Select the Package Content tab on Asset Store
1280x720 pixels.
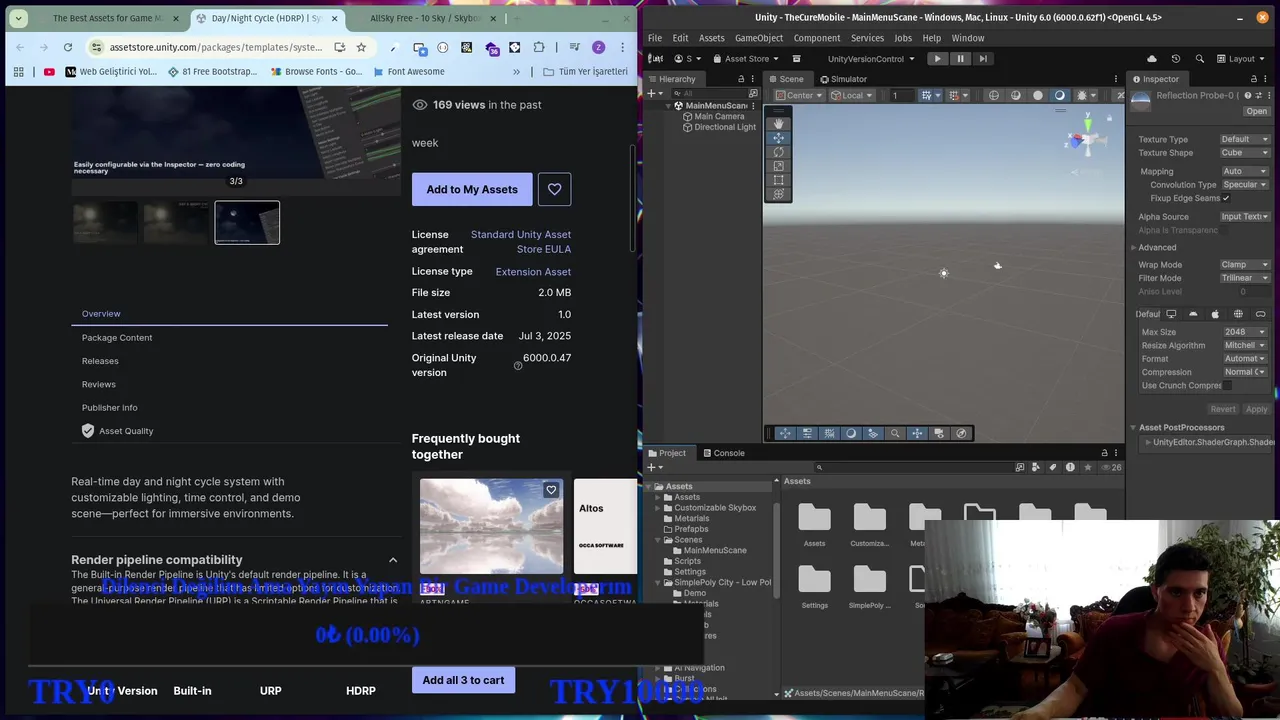[117, 338]
